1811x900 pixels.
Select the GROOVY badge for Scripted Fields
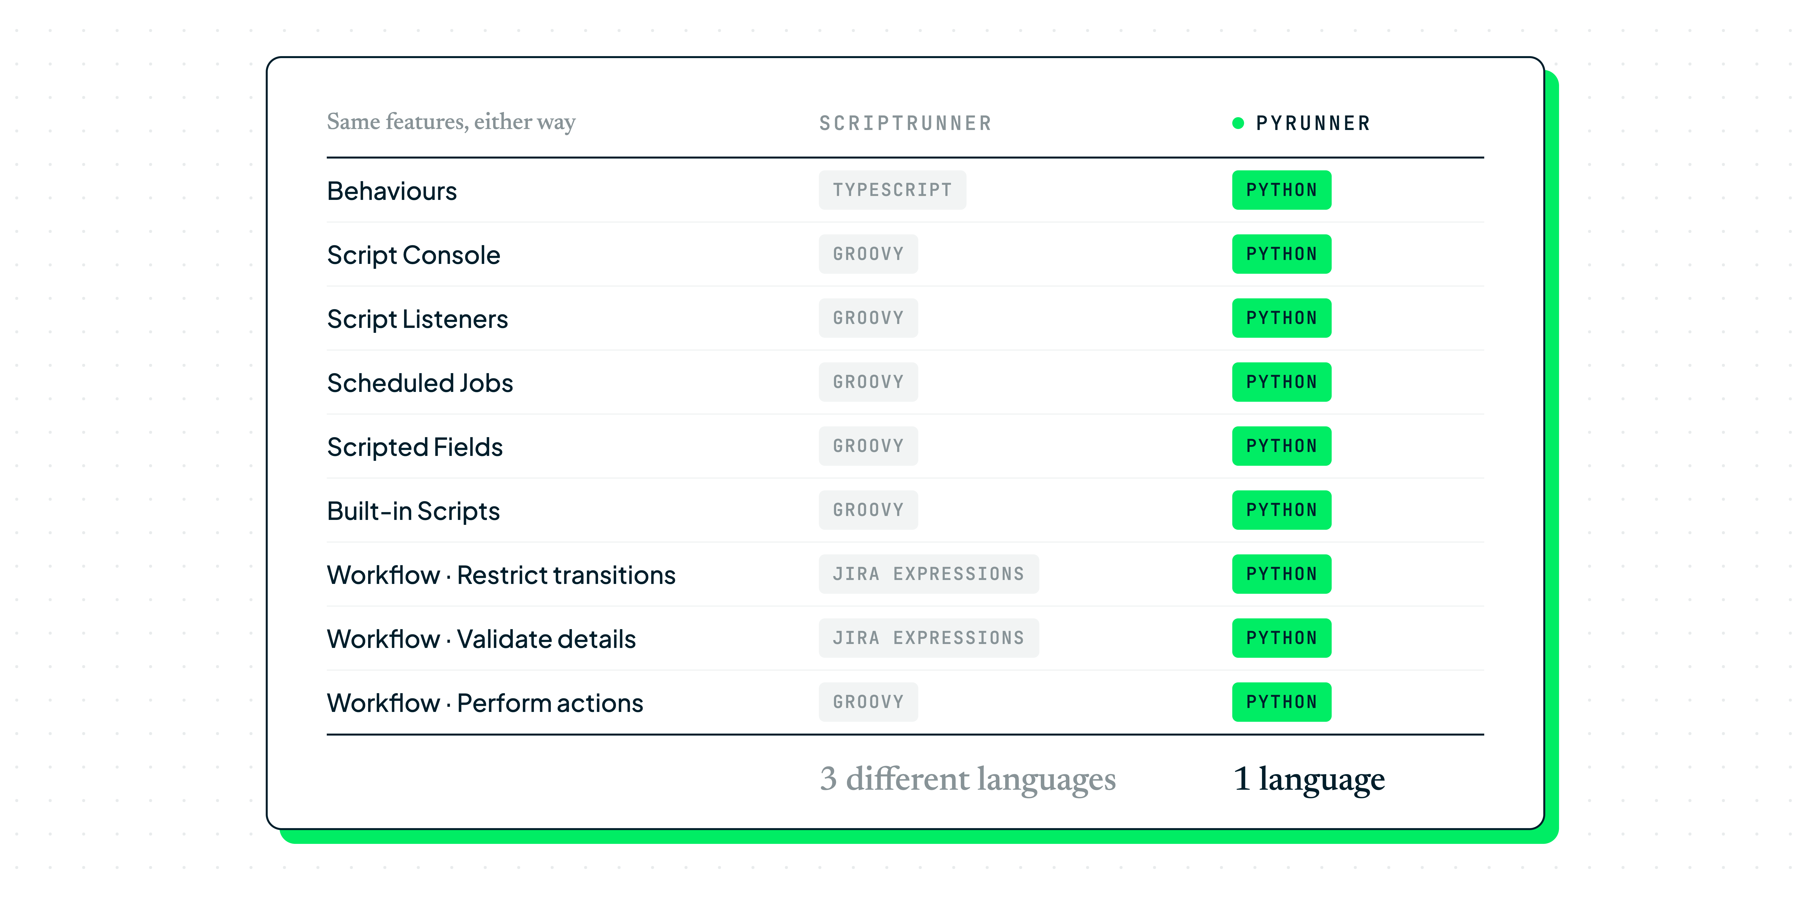point(868,446)
